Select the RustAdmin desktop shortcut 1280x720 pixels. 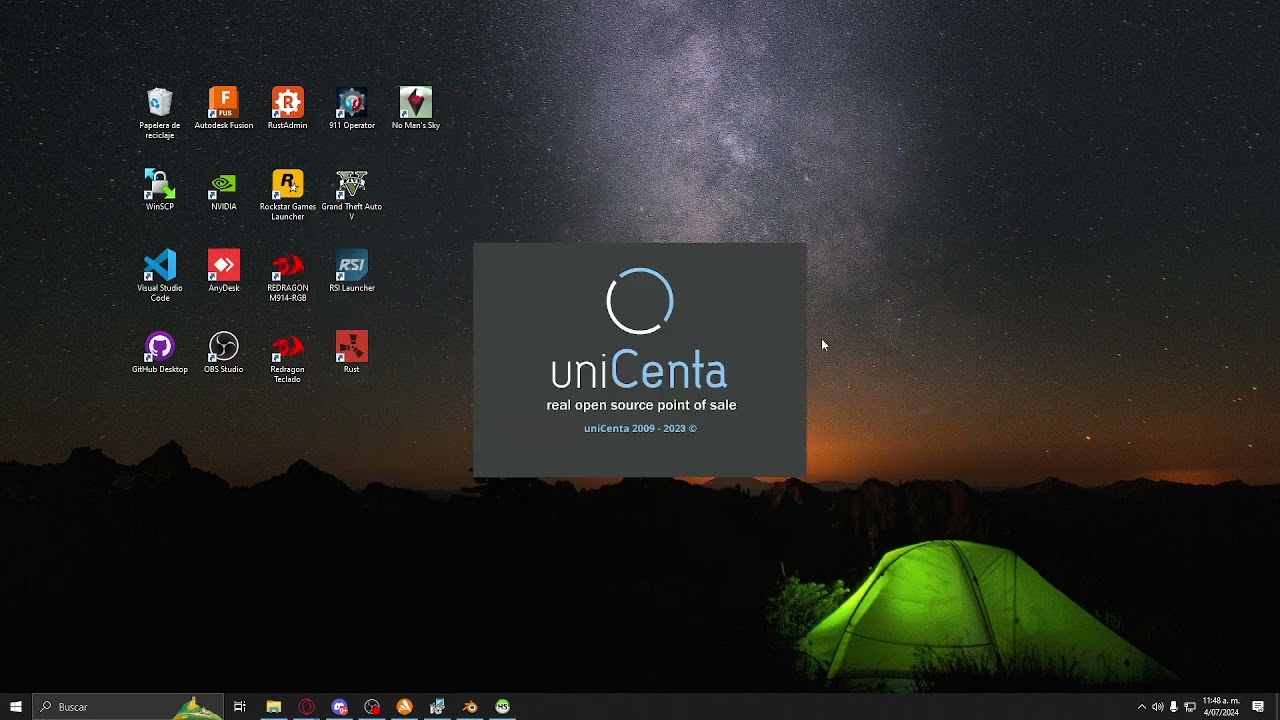(x=287, y=109)
